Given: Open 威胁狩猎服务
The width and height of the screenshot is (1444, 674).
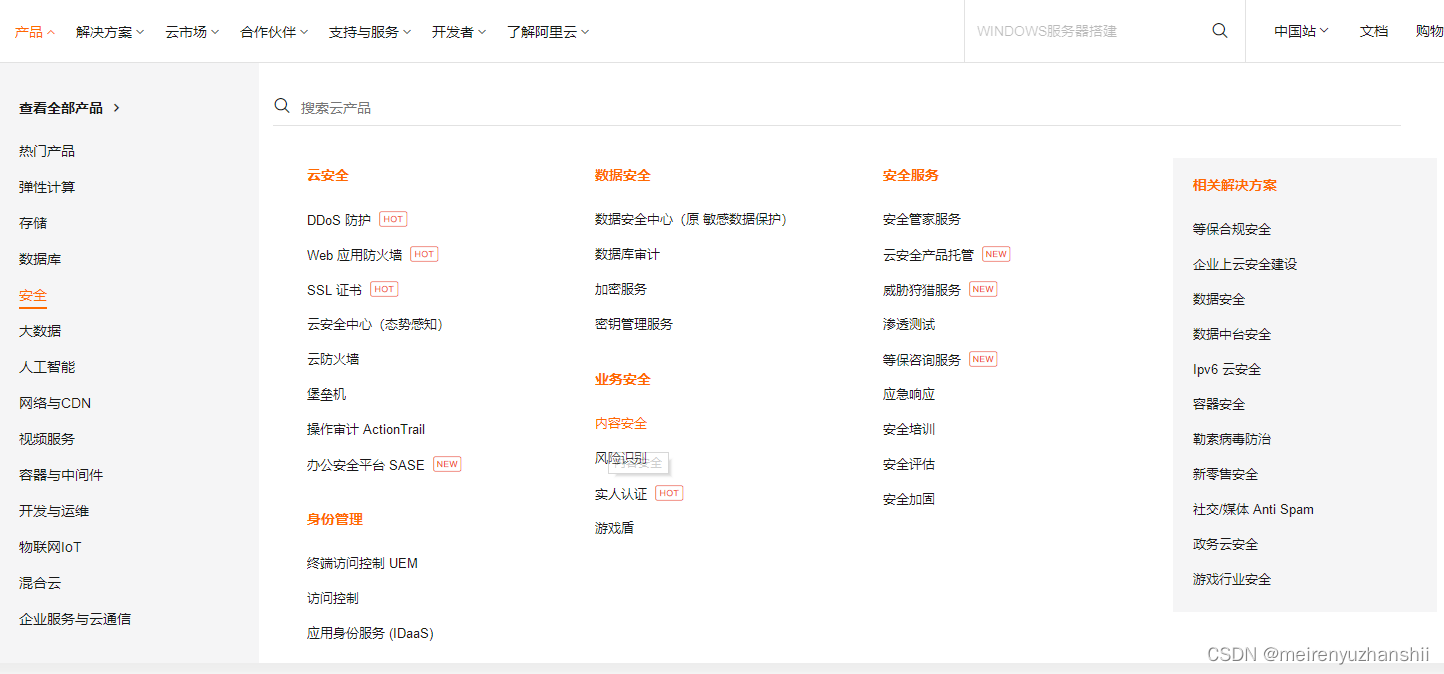Looking at the screenshot, I should (922, 290).
